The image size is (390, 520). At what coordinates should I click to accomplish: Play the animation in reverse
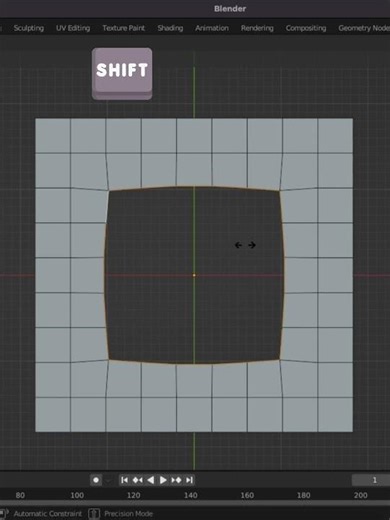[150, 480]
